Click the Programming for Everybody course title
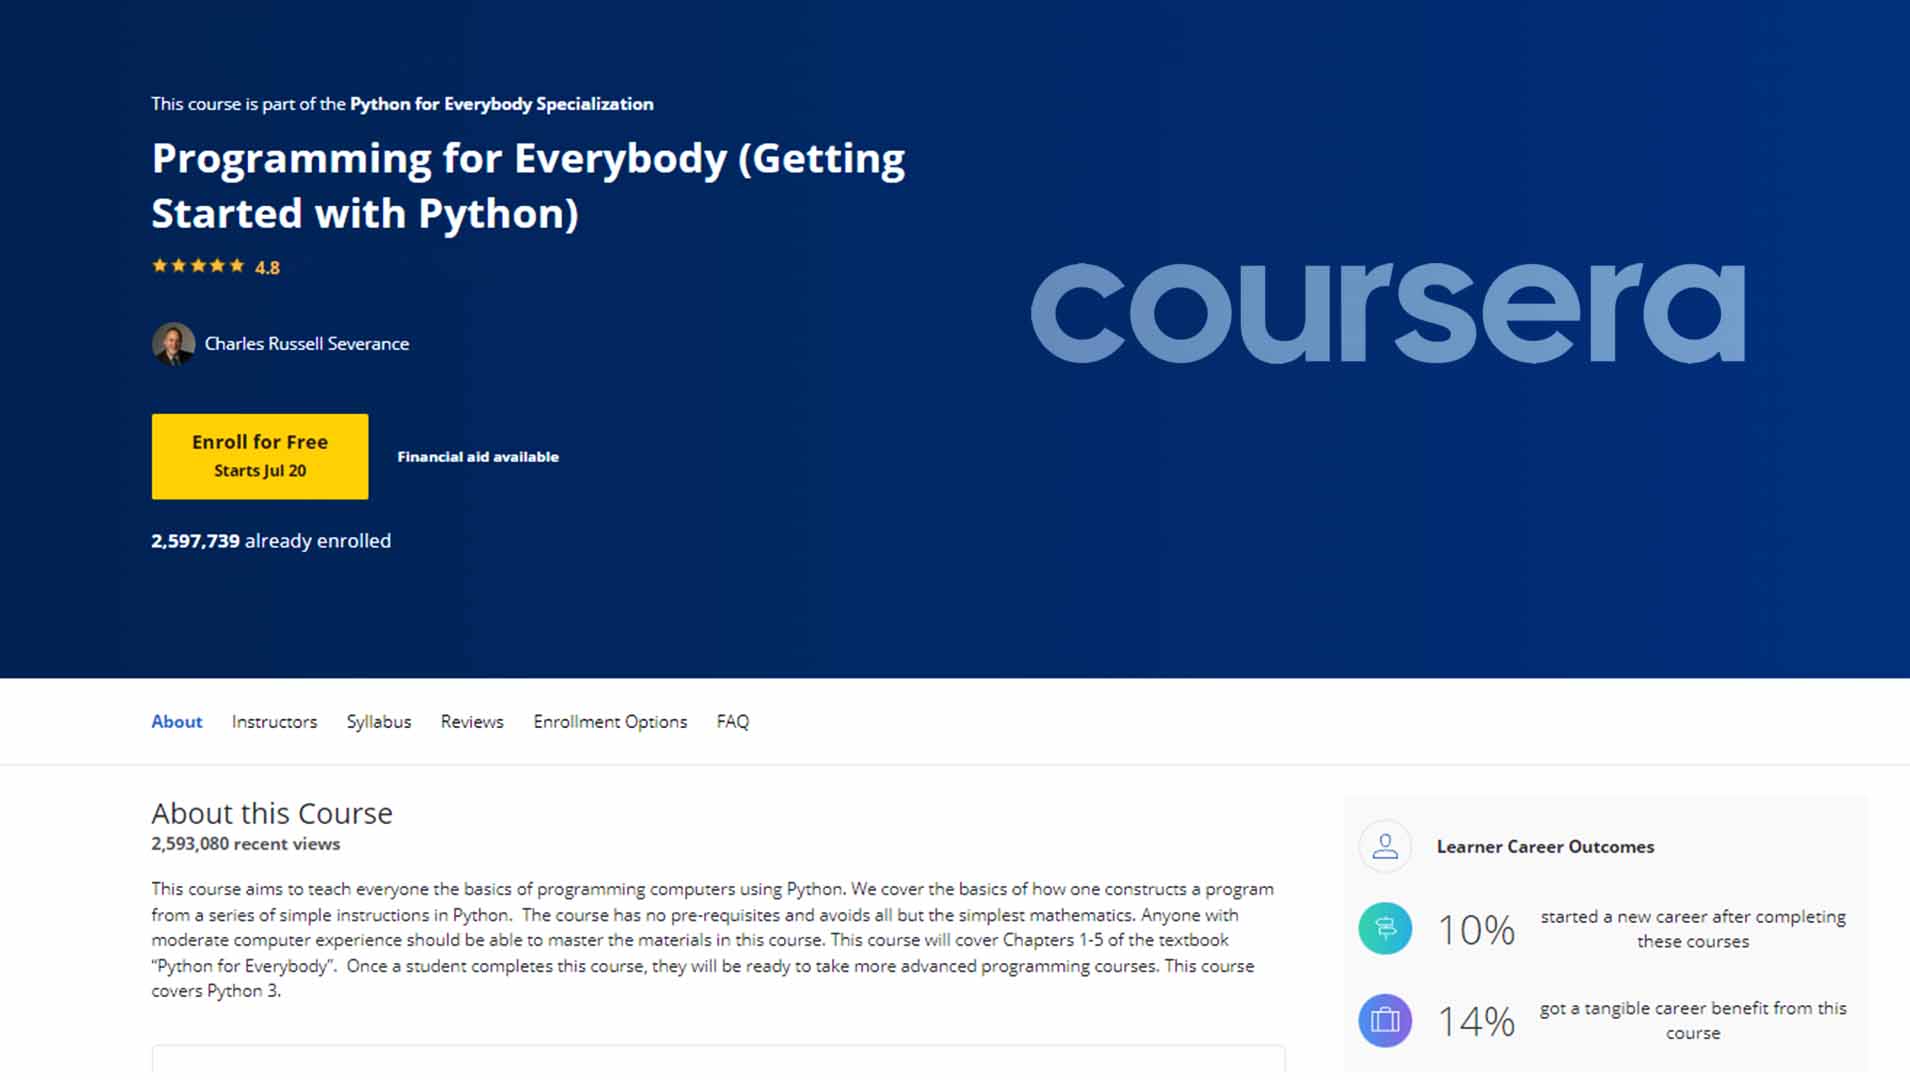1910x1080 pixels. pos(528,186)
